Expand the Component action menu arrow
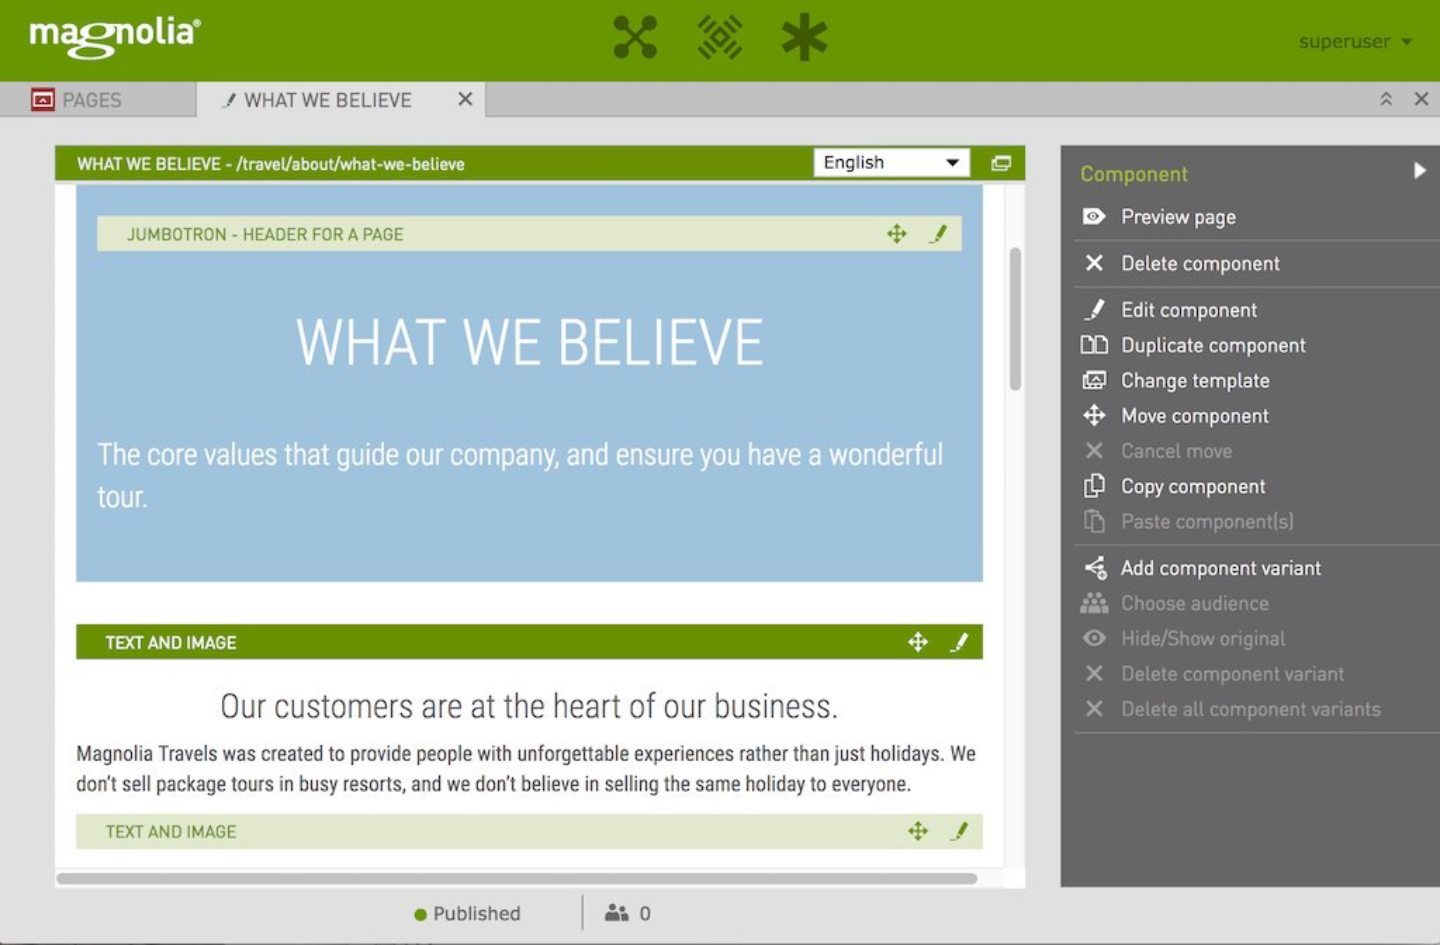1440x945 pixels. click(x=1420, y=171)
